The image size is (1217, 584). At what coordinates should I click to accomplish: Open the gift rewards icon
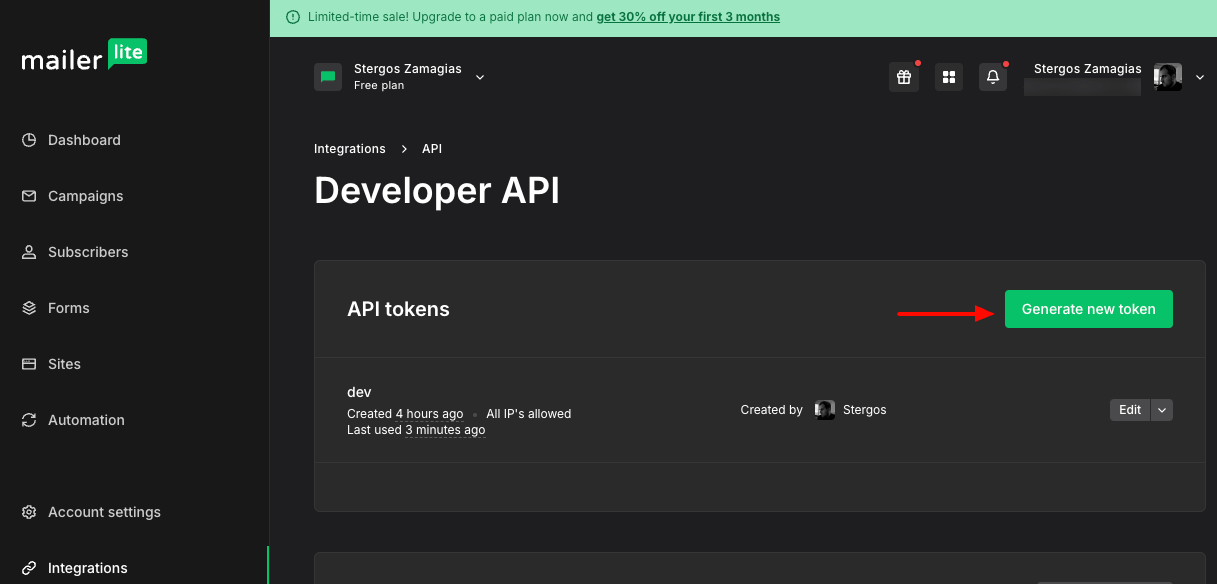[x=904, y=77]
